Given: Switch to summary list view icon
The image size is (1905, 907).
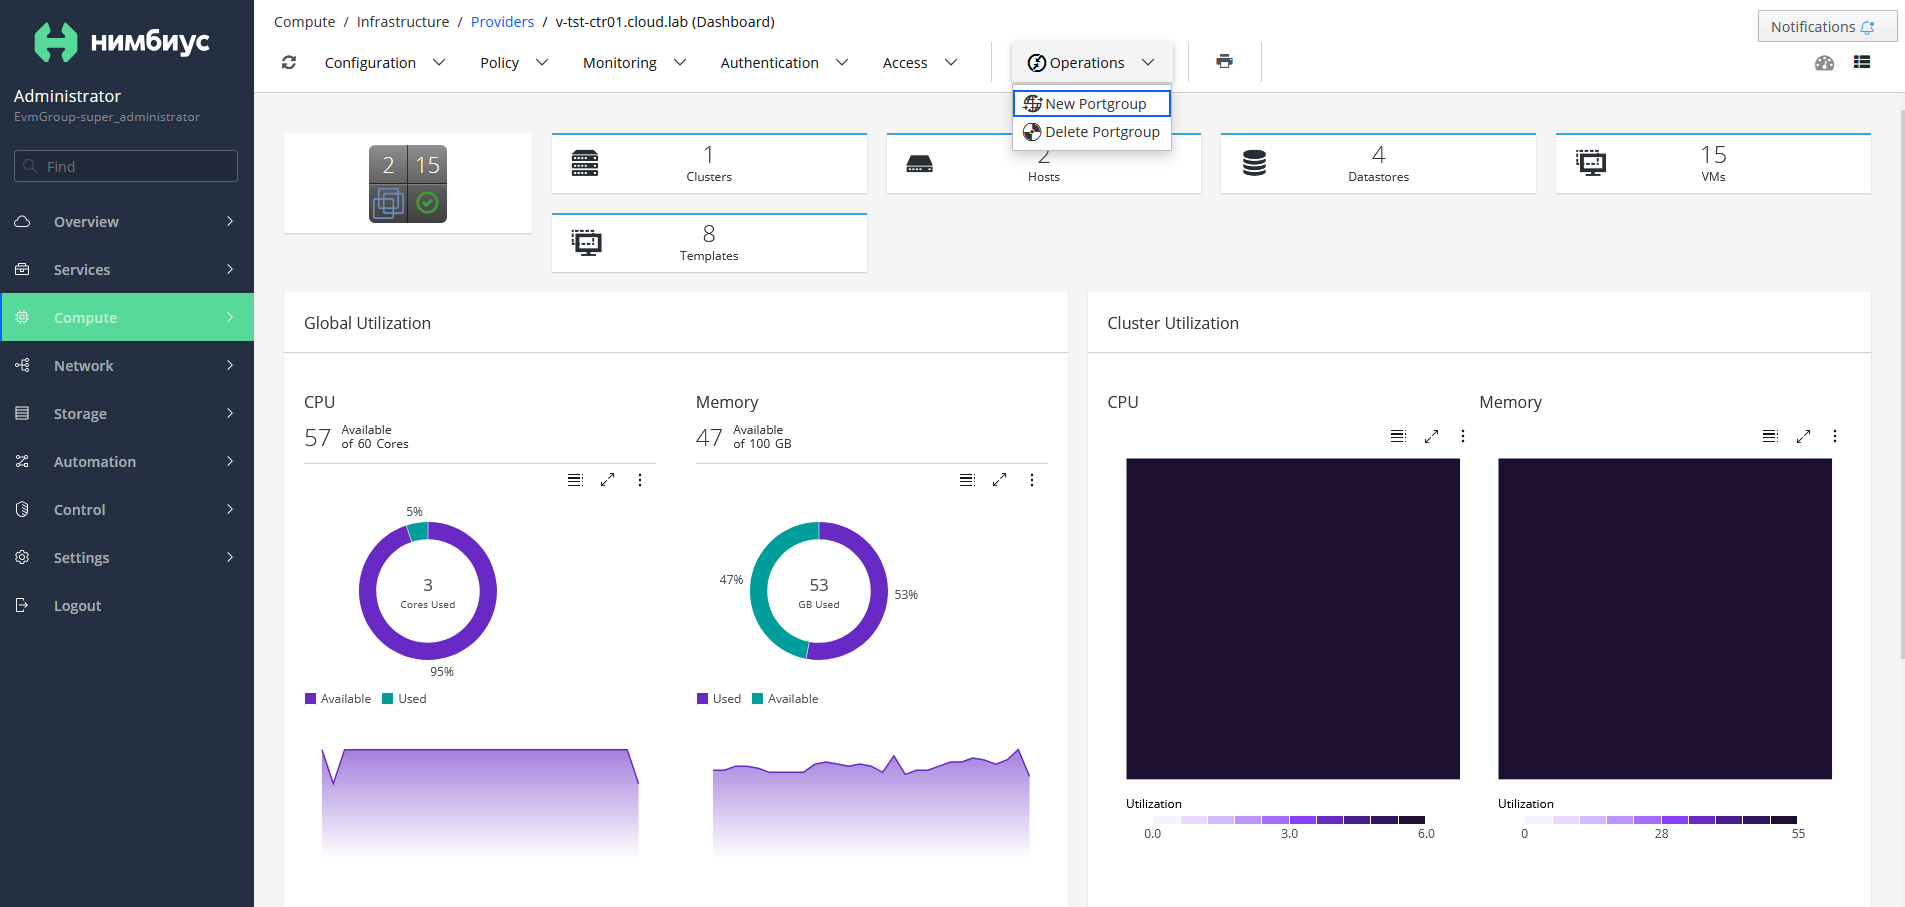Looking at the screenshot, I should point(1861,62).
